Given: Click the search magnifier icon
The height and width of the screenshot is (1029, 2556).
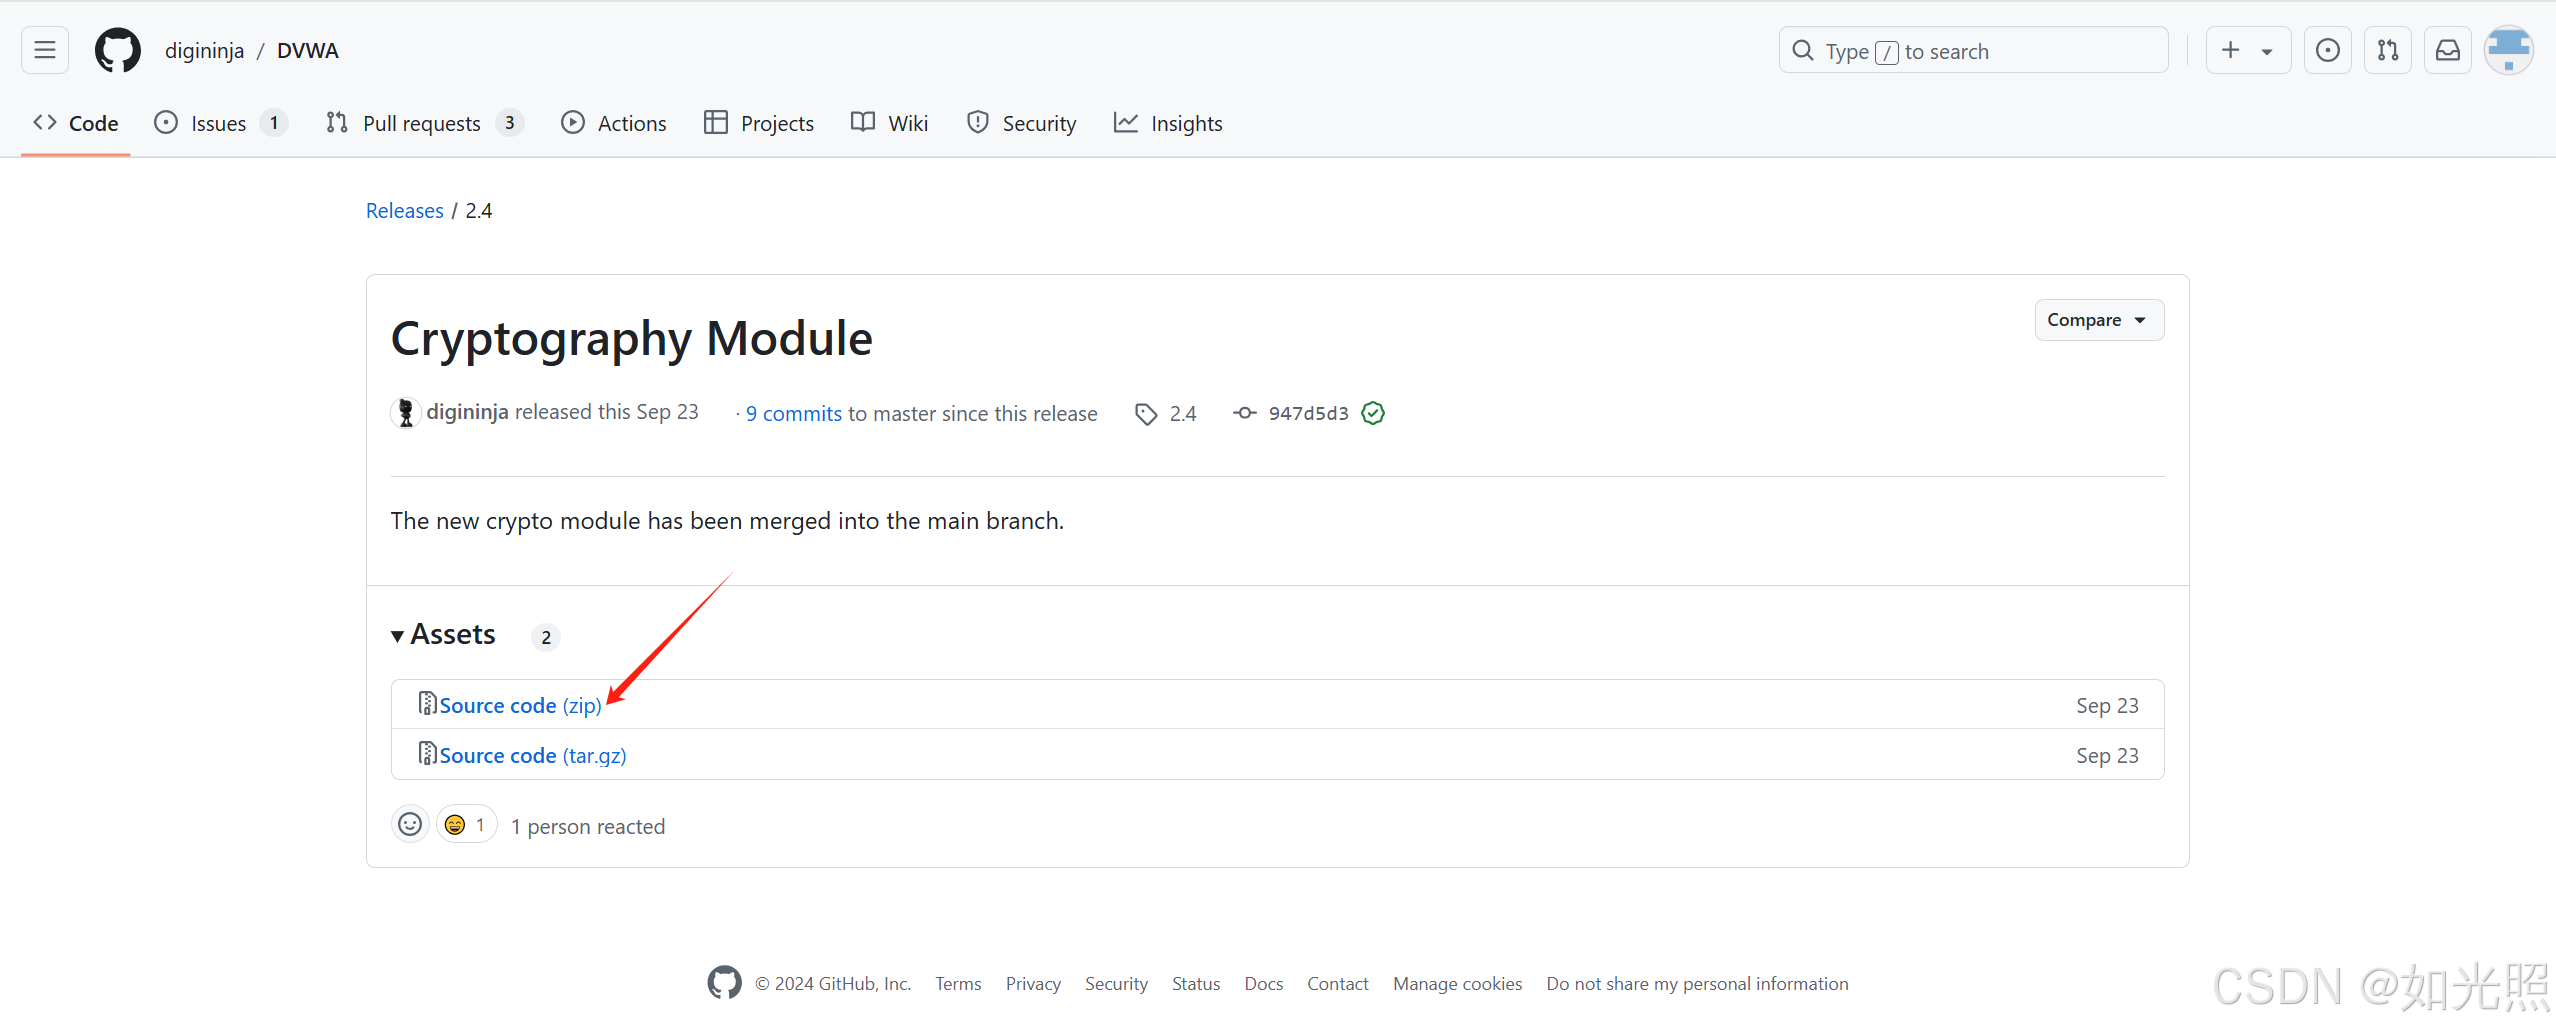Looking at the screenshot, I should coord(1803,50).
